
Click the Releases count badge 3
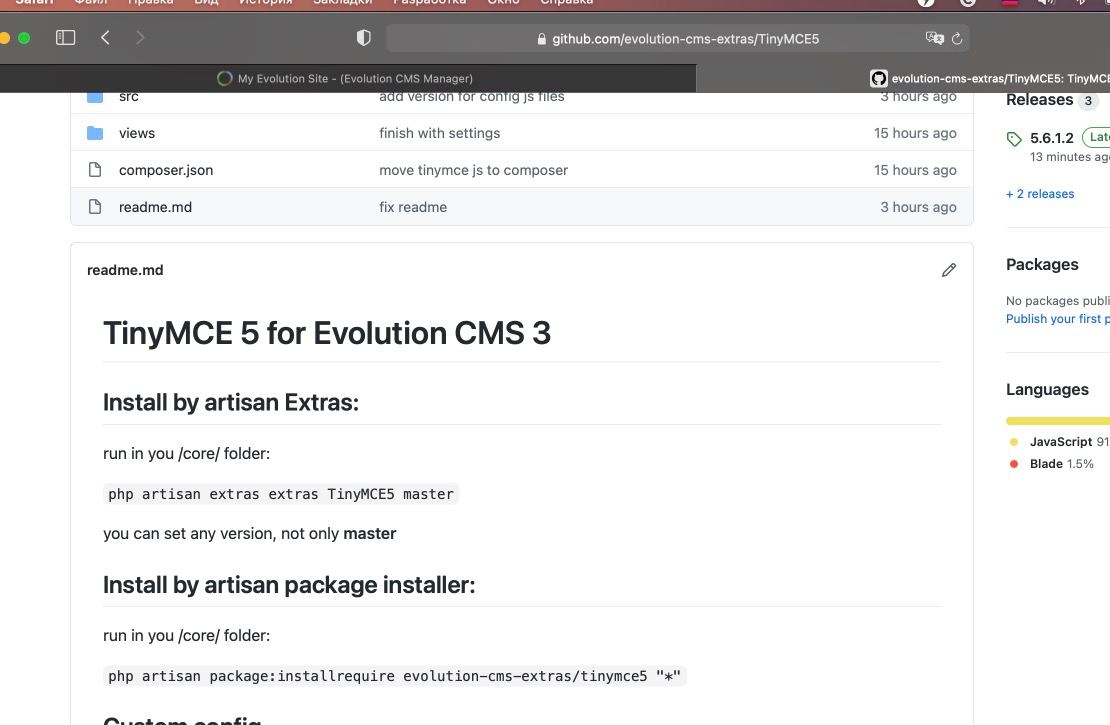tap(1088, 101)
